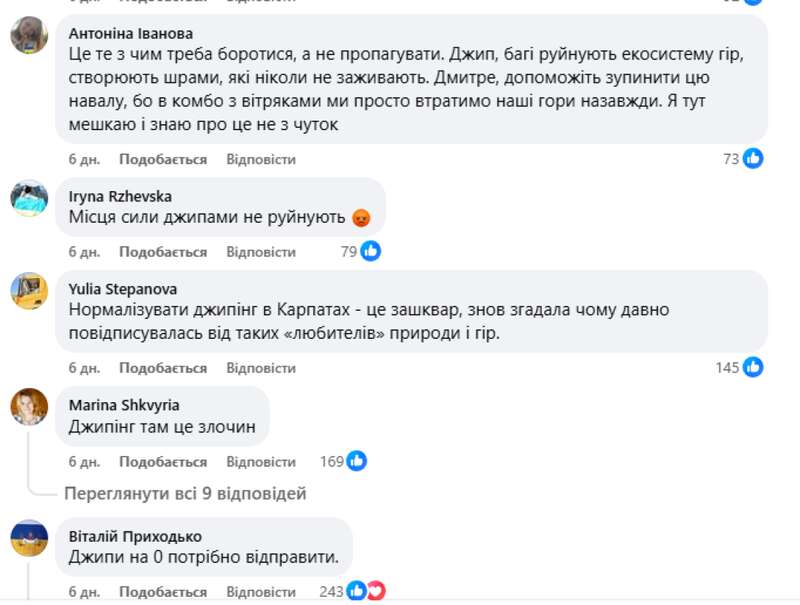Expand 'Переглянути всі 9 відповідей' replies

(x=184, y=493)
